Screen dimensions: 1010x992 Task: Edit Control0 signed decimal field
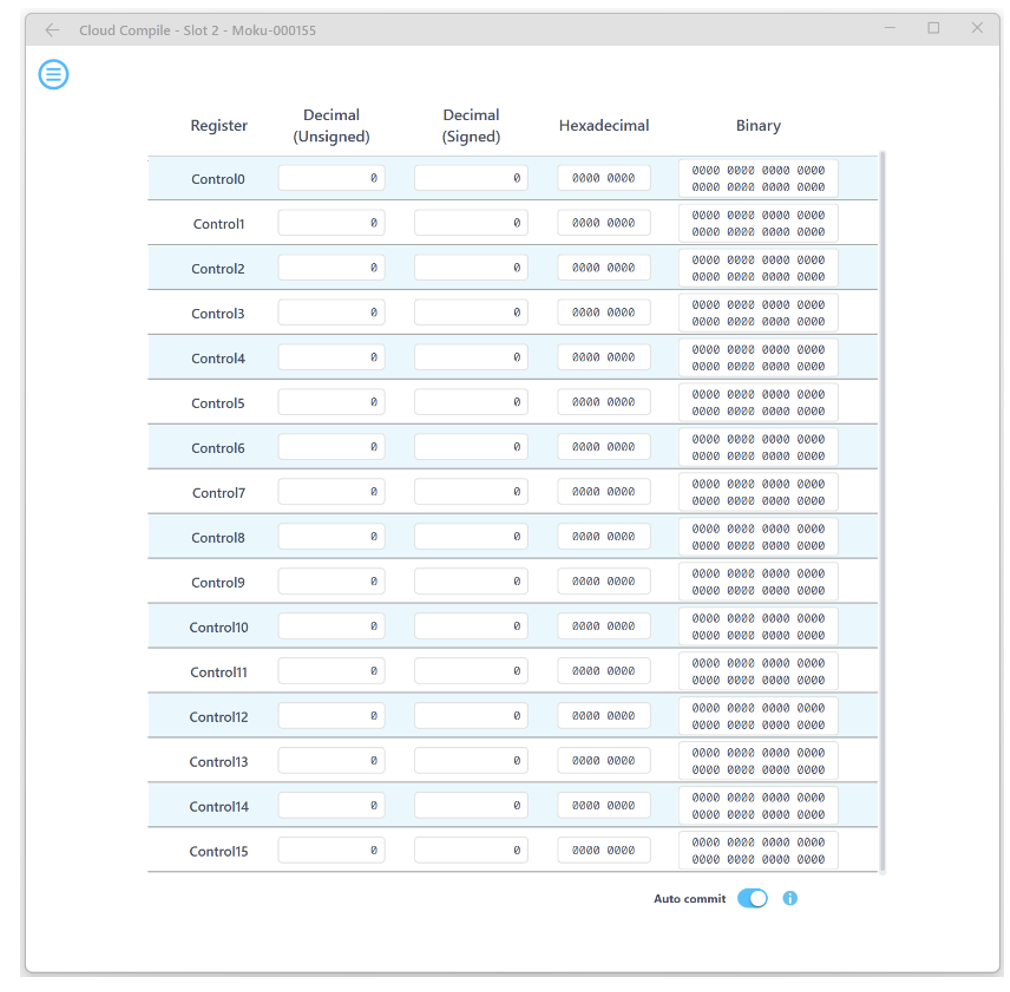point(471,178)
